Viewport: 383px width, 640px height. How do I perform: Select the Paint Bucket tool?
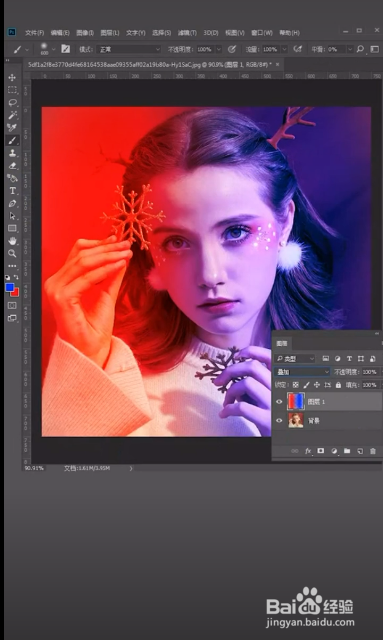12,178
